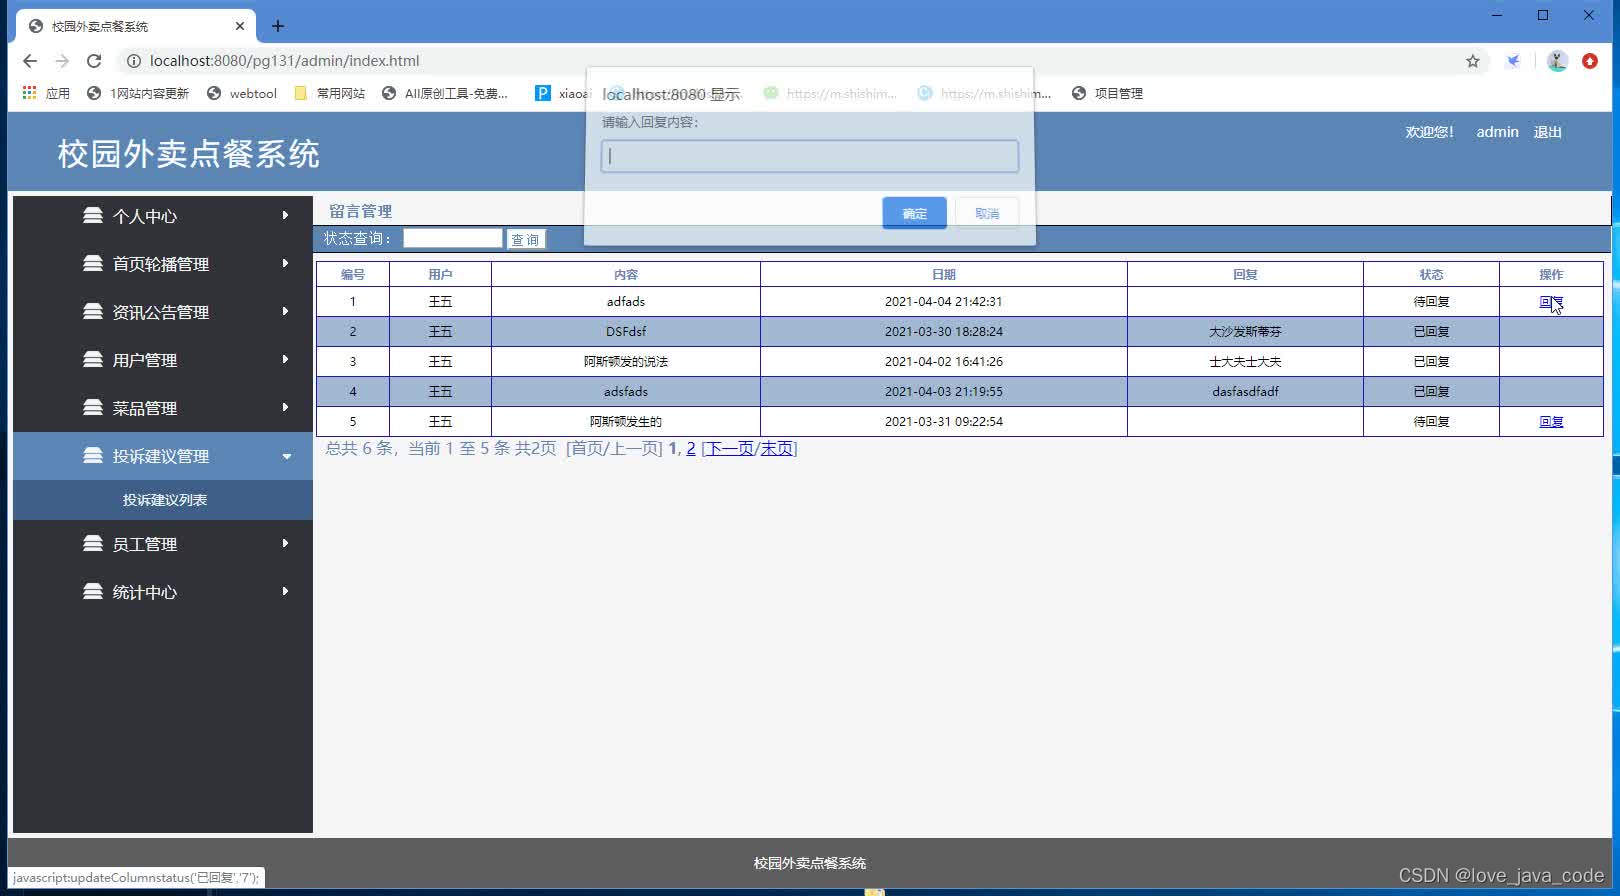Click the 查询 button
Image resolution: width=1620 pixels, height=896 pixels.
pyautogui.click(x=525, y=239)
